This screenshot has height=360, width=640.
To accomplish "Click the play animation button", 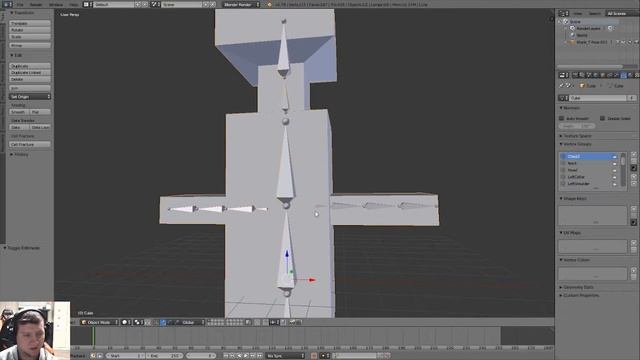I will [246, 356].
